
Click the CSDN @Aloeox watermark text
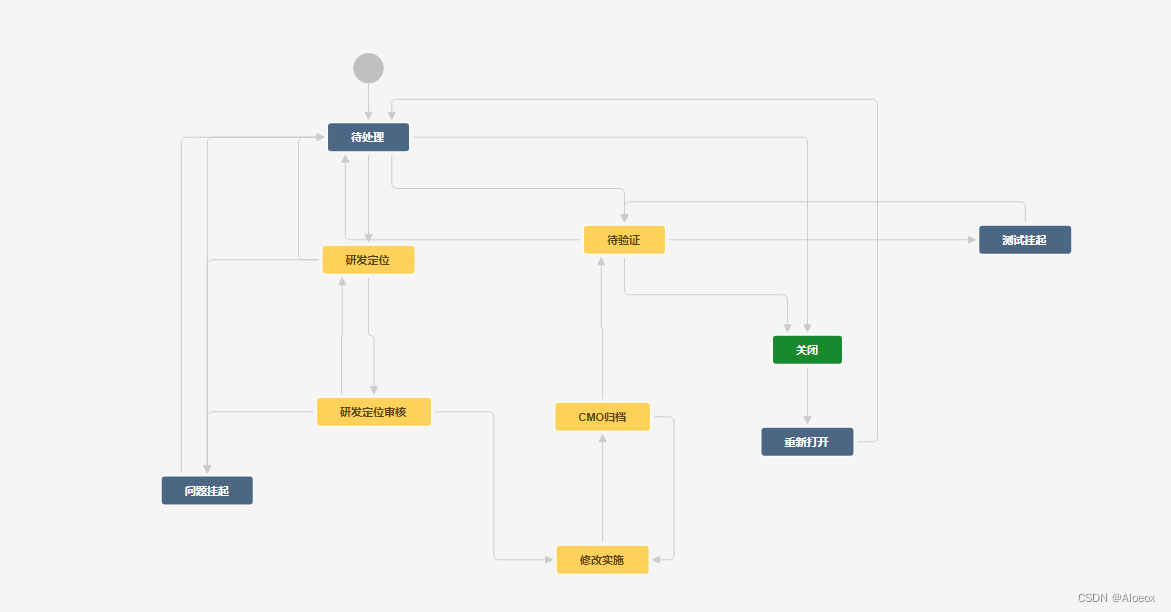click(1116, 597)
